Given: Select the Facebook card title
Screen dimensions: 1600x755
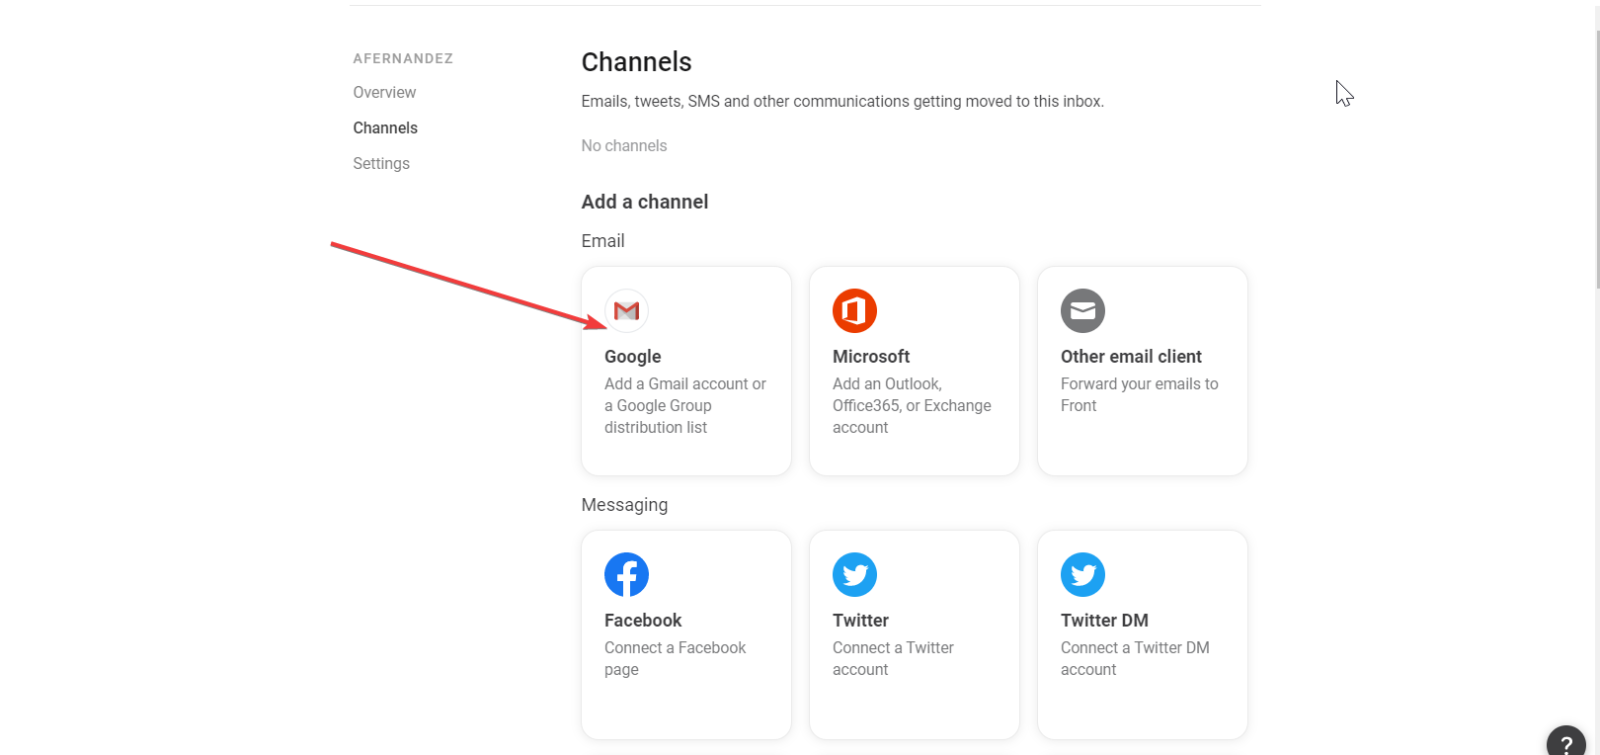Looking at the screenshot, I should point(643,621).
